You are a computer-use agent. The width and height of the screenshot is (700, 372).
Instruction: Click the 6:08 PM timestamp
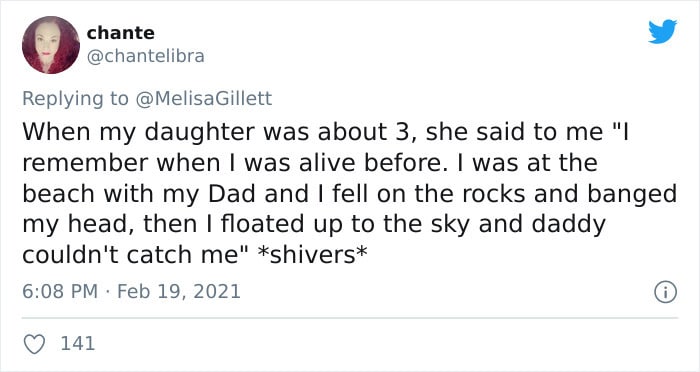tap(60, 292)
